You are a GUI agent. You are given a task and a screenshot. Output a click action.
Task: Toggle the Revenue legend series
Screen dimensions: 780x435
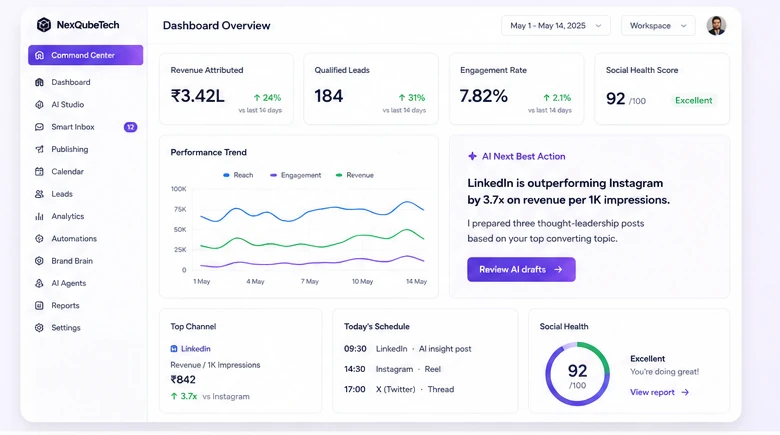click(x=355, y=175)
